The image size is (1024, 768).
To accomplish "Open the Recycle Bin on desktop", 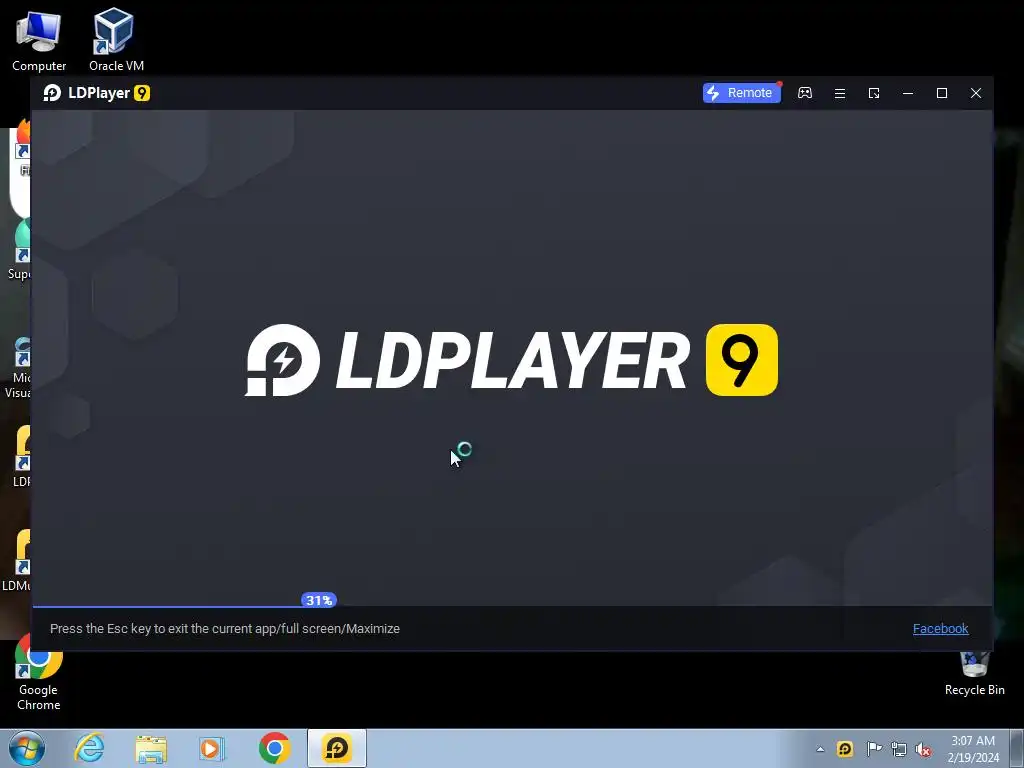I will coord(974,673).
